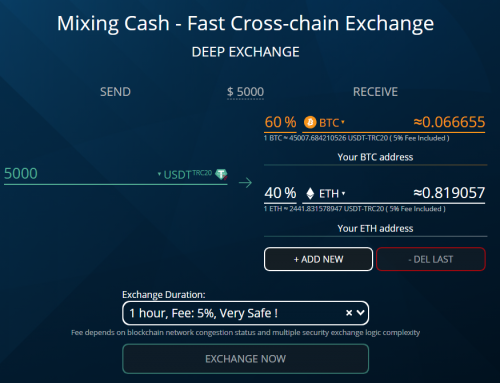
Task: Click the Ethereum diamond icon
Action: coord(310,193)
